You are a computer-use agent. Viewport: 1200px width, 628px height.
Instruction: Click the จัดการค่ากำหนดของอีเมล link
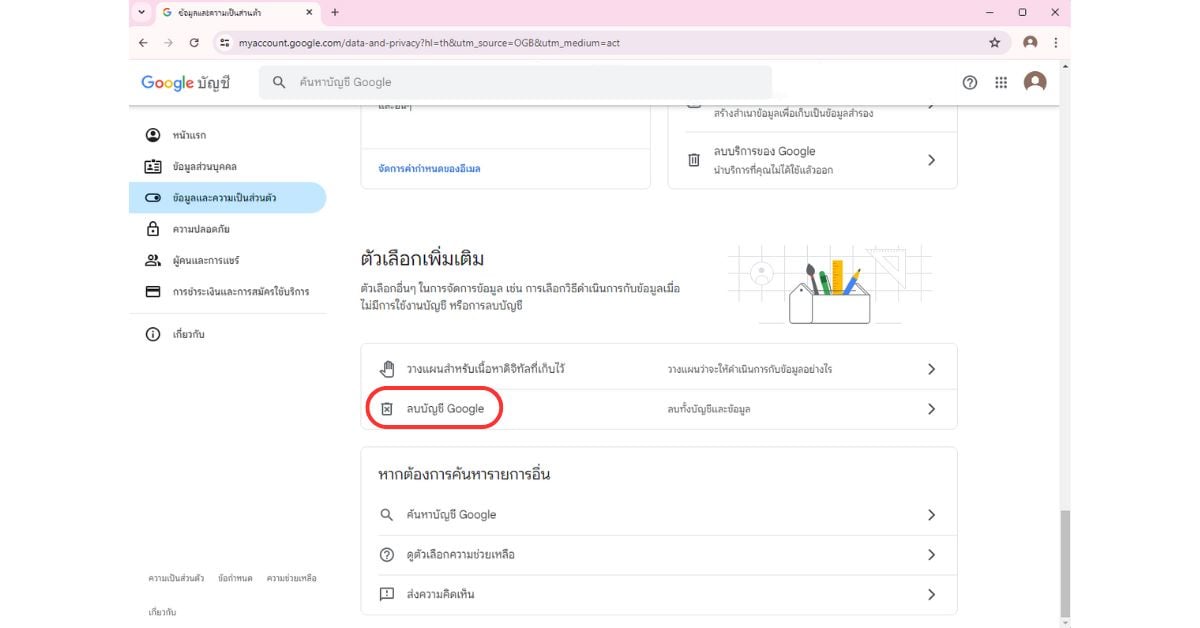tap(429, 169)
